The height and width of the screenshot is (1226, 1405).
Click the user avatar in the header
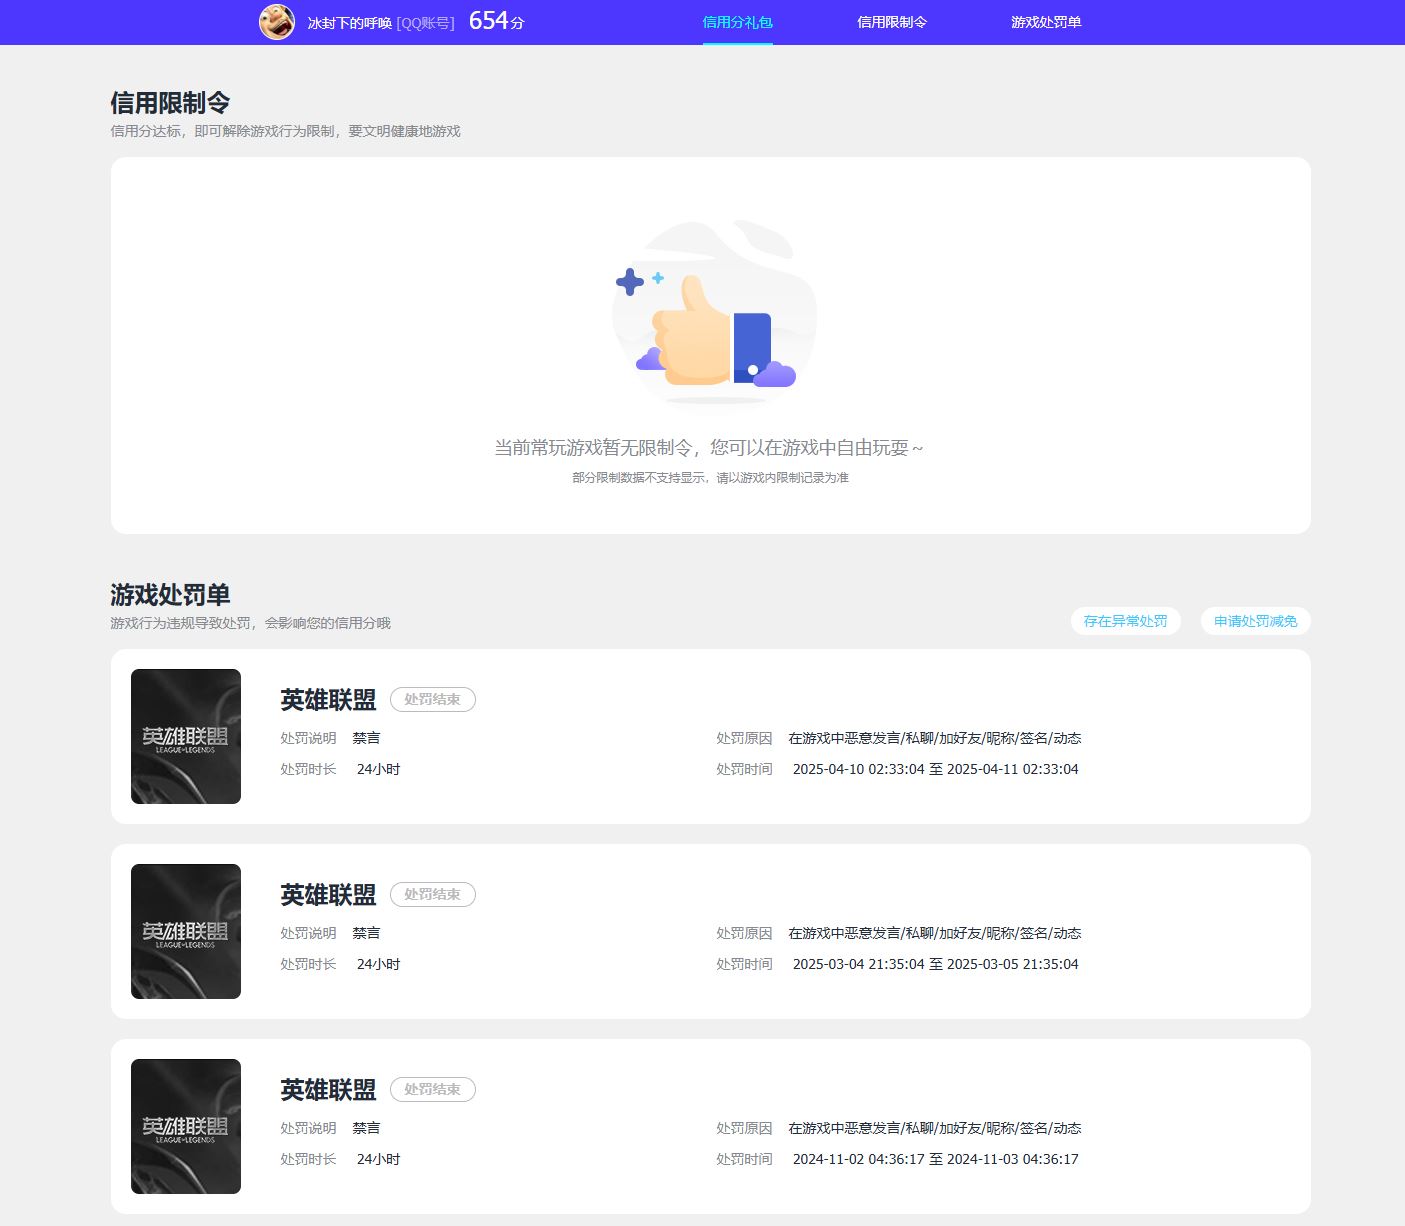(277, 22)
